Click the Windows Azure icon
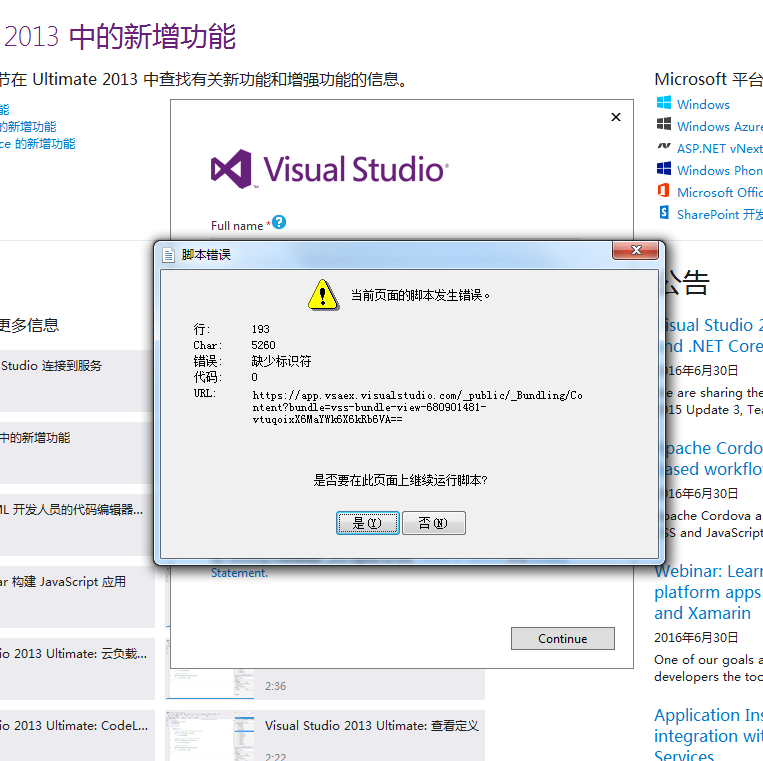Image resolution: width=763 pixels, height=761 pixels. 664,124
